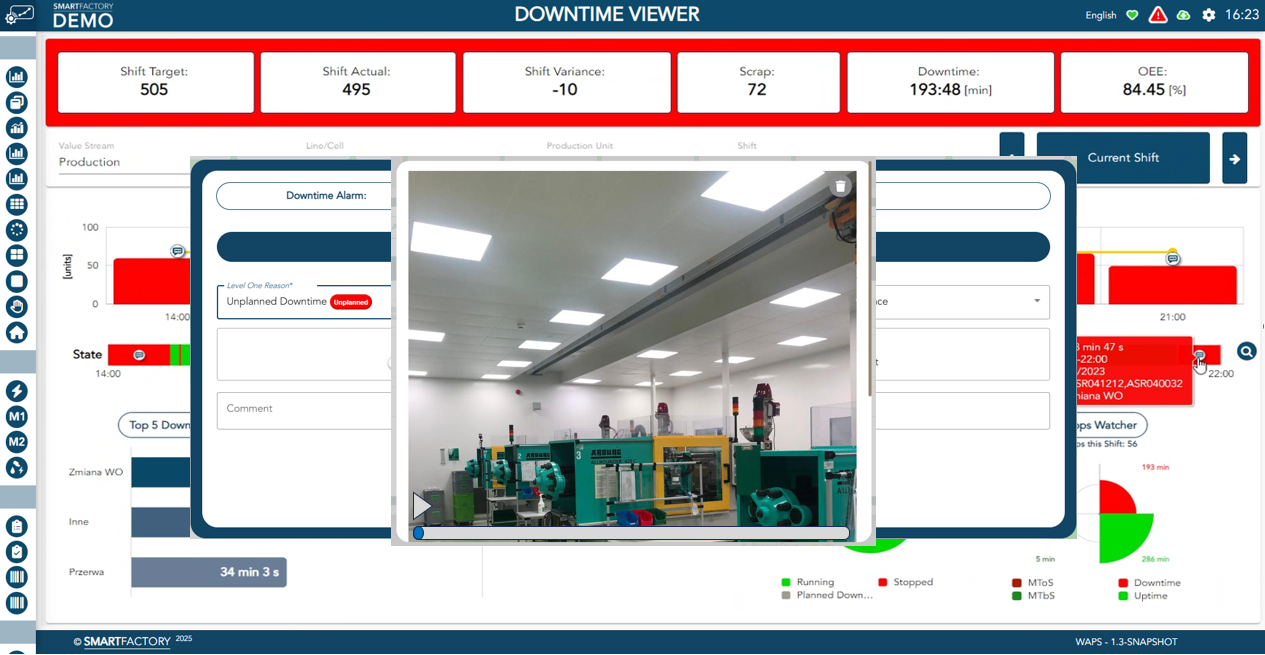Delete the attached video with trash icon
1265x655 pixels.
coord(840,186)
